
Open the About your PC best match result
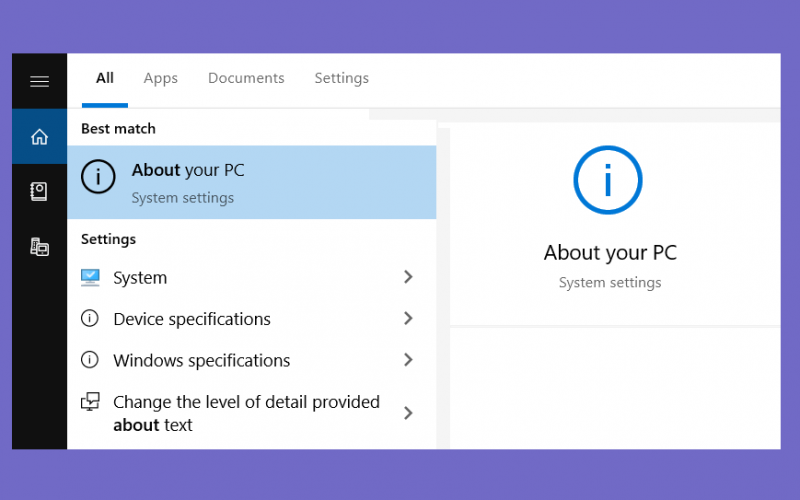click(252, 182)
